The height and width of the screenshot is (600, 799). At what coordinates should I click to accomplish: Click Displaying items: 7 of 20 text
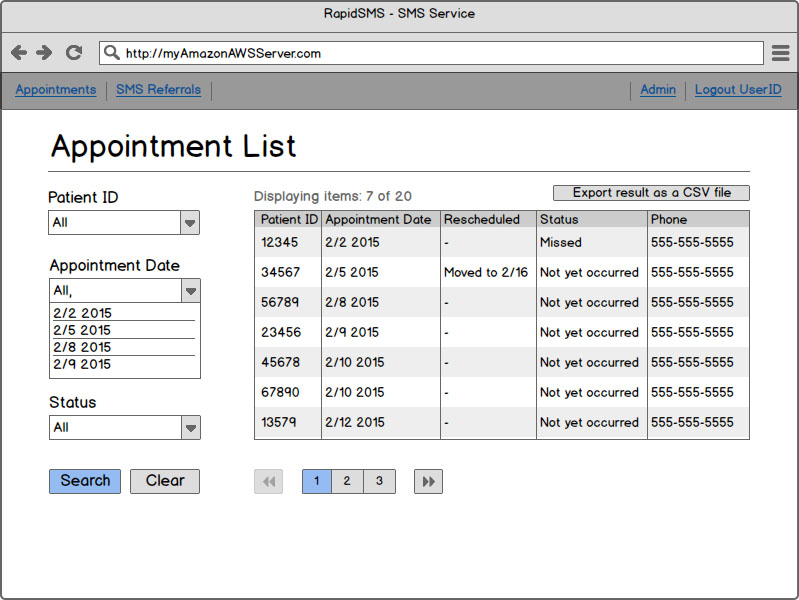click(333, 196)
